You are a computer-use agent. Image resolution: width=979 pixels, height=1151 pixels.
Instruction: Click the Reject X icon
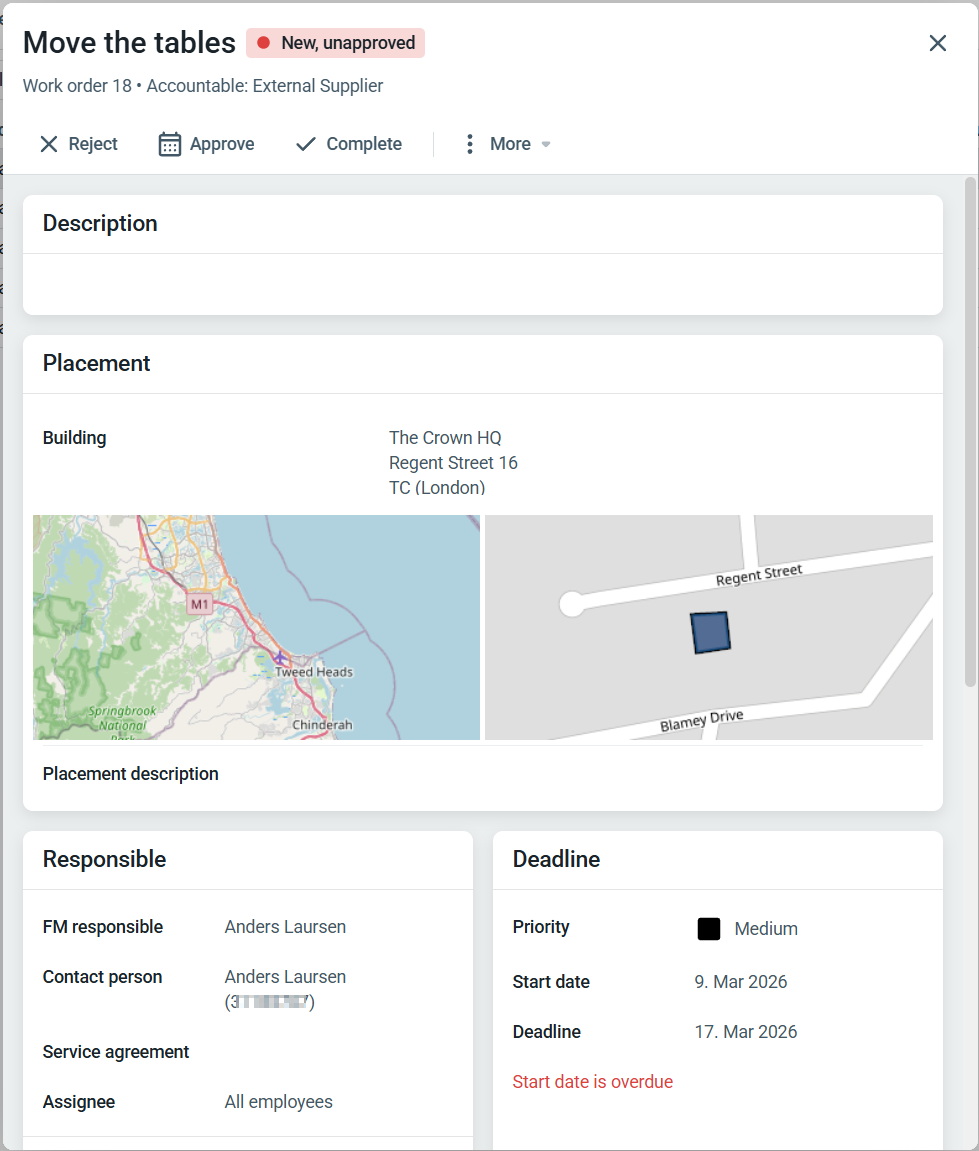[48, 144]
